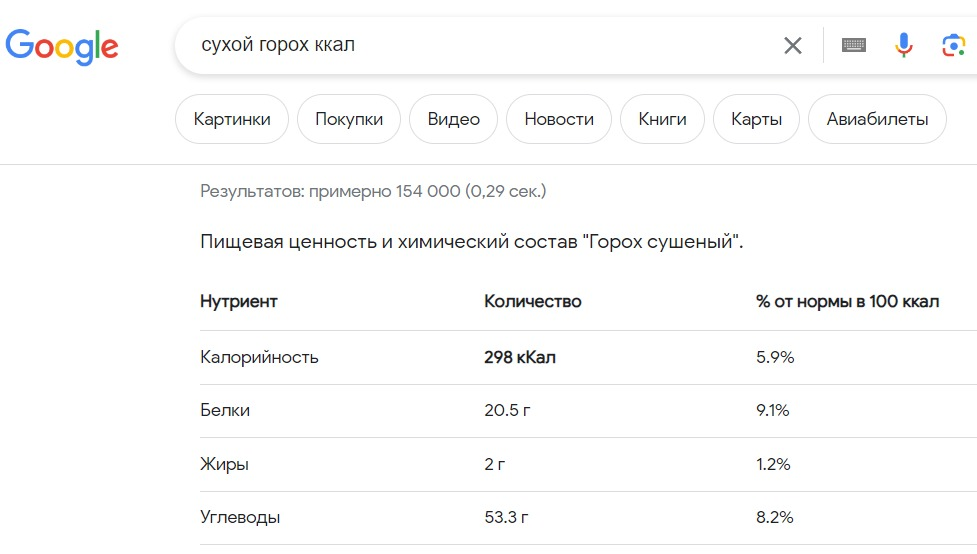Open search by image lens icon
Screen dimensions: 977x554
coord(953,46)
